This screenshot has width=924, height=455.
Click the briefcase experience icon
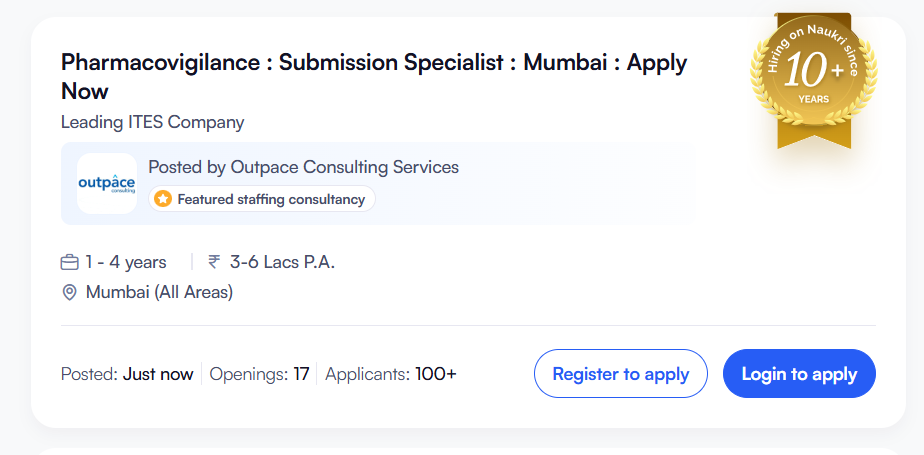coord(70,262)
